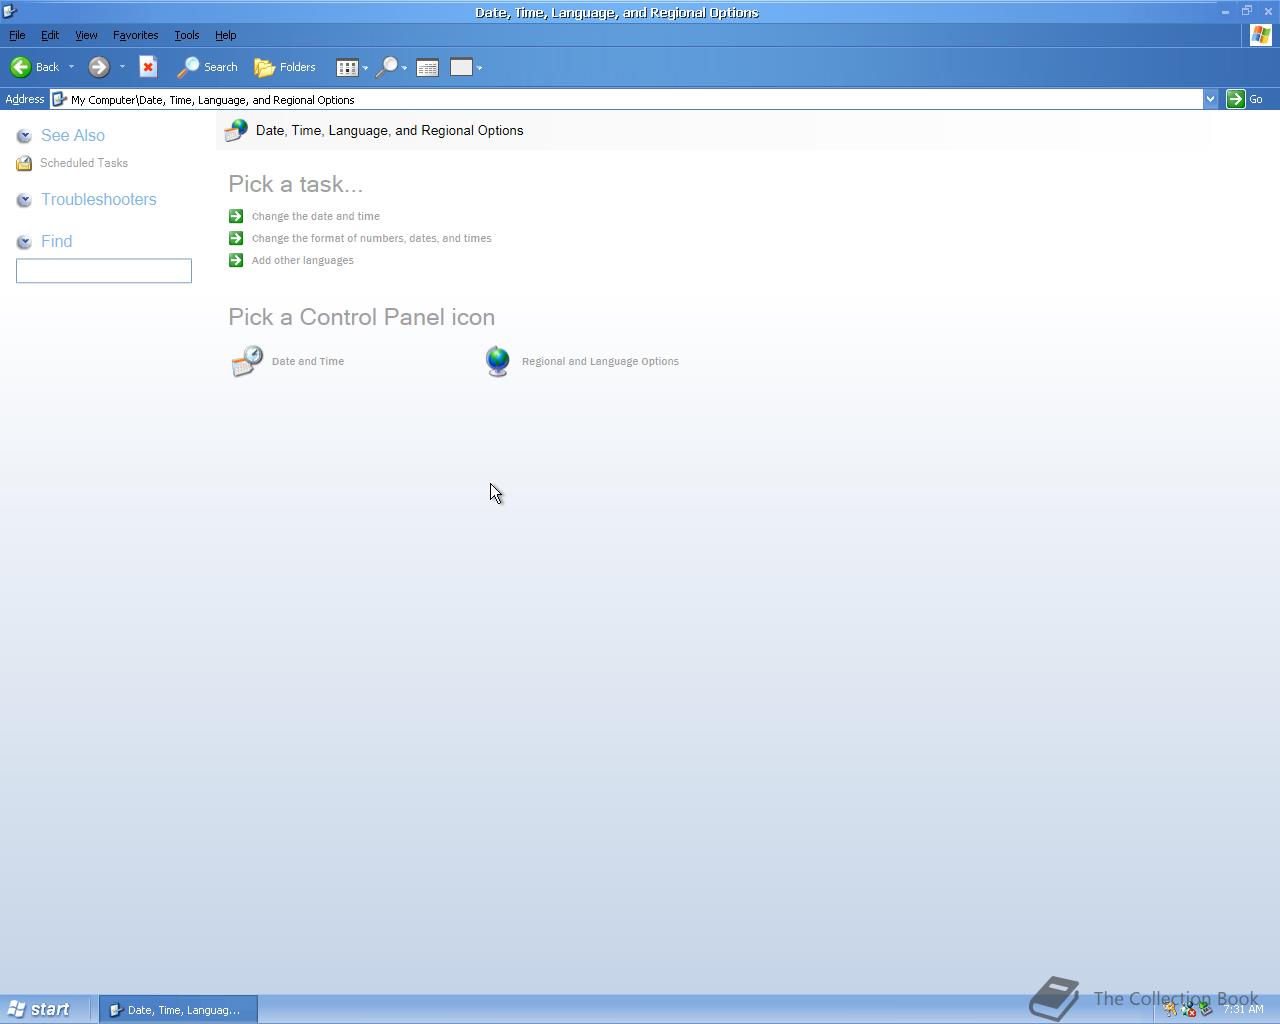Open the Forward history dropdown arrow
This screenshot has width=1280, height=1024.
[x=122, y=67]
